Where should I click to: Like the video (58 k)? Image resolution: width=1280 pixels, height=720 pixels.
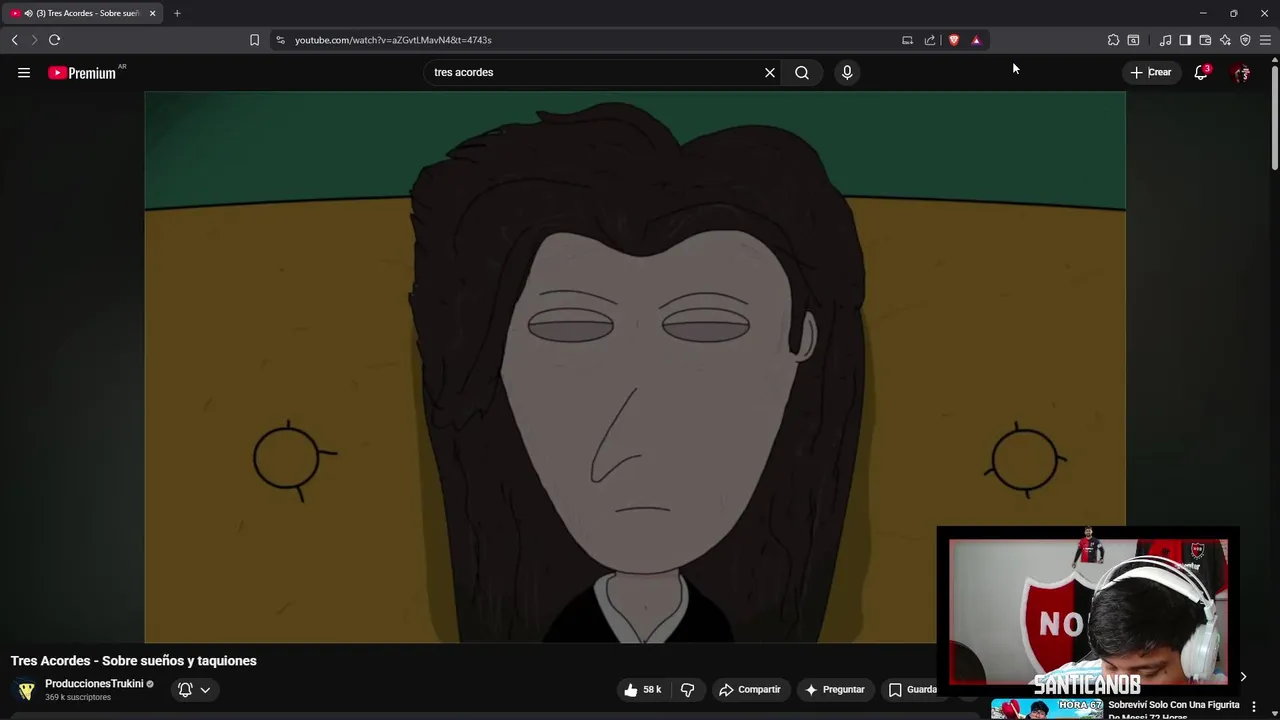tap(643, 689)
